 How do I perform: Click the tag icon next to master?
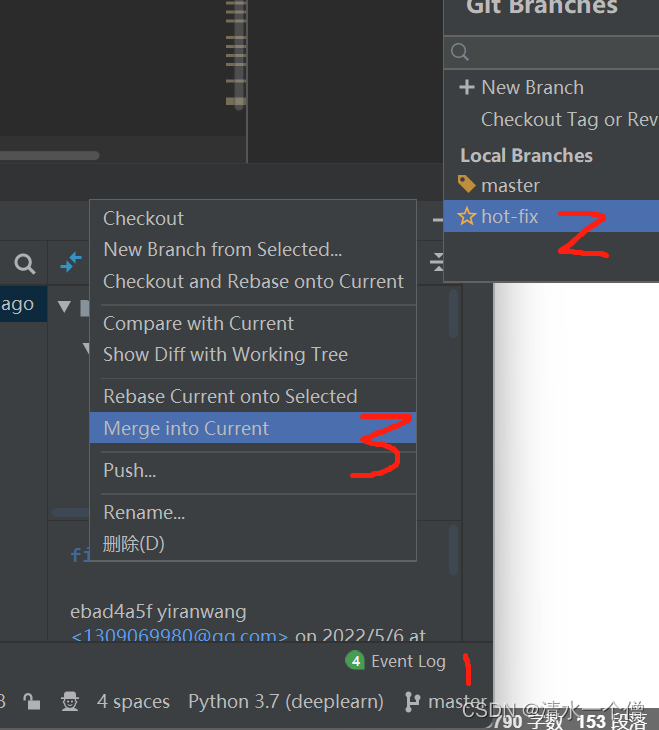coord(466,184)
